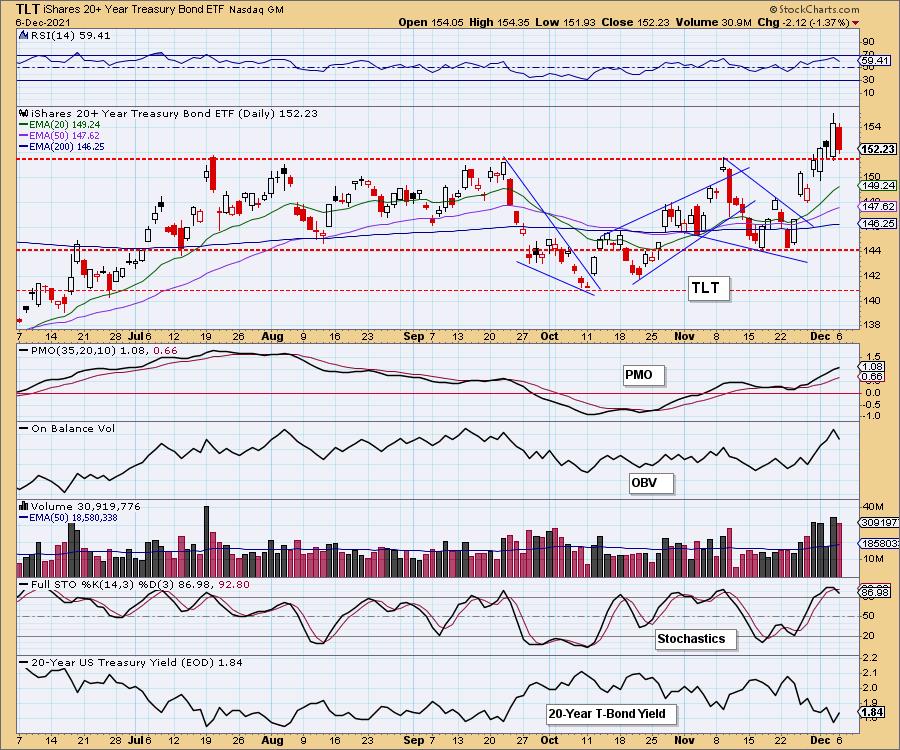Click the 1.84 yield tag on right axis
The width and height of the screenshot is (900, 750).
click(872, 712)
